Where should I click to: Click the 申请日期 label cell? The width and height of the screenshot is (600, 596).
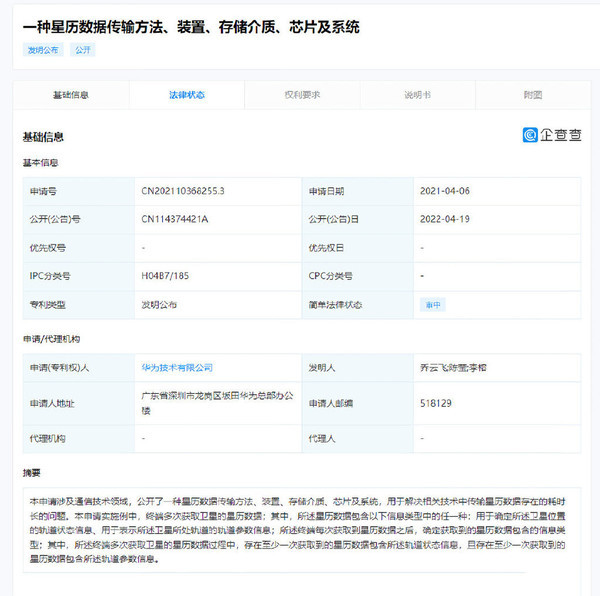click(357, 191)
